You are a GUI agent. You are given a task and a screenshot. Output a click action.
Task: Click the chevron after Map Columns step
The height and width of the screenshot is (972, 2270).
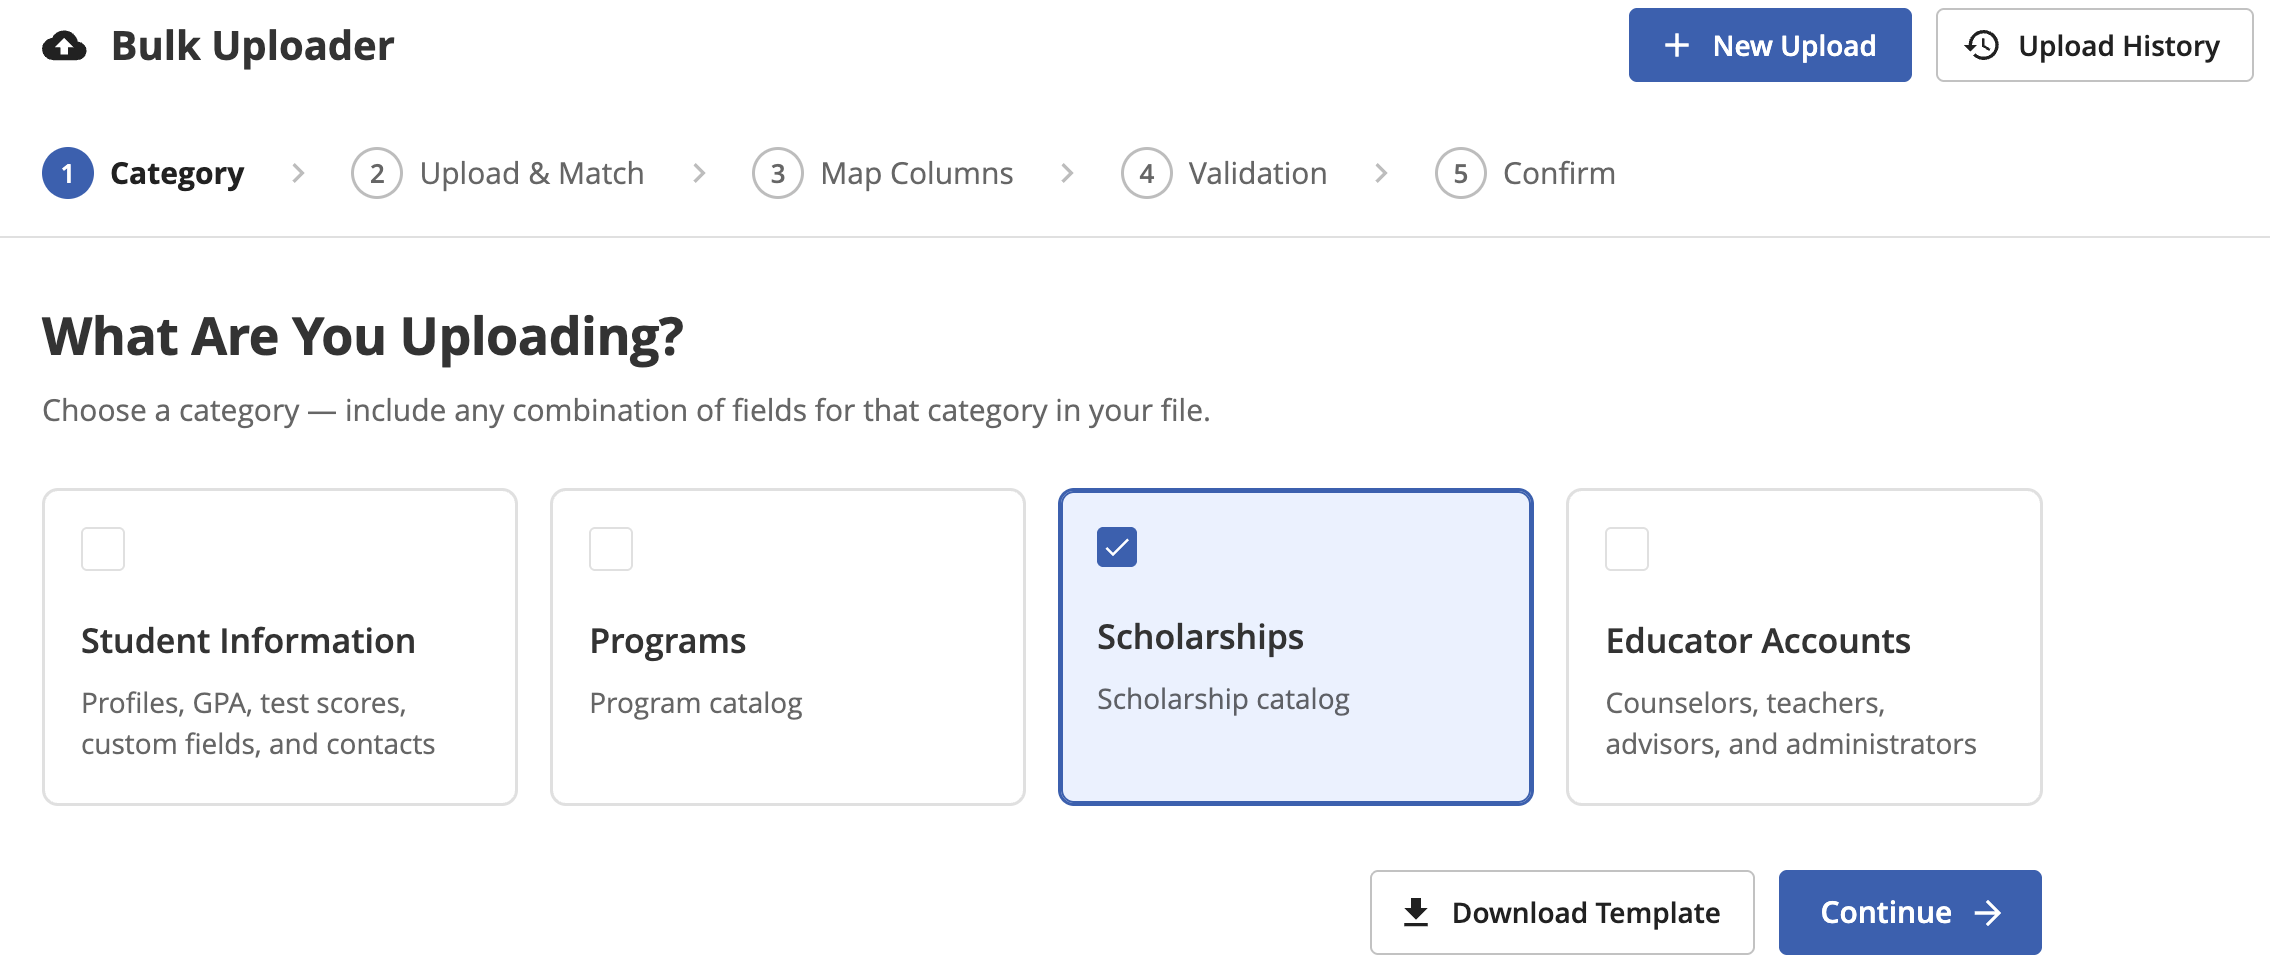(x=1067, y=173)
